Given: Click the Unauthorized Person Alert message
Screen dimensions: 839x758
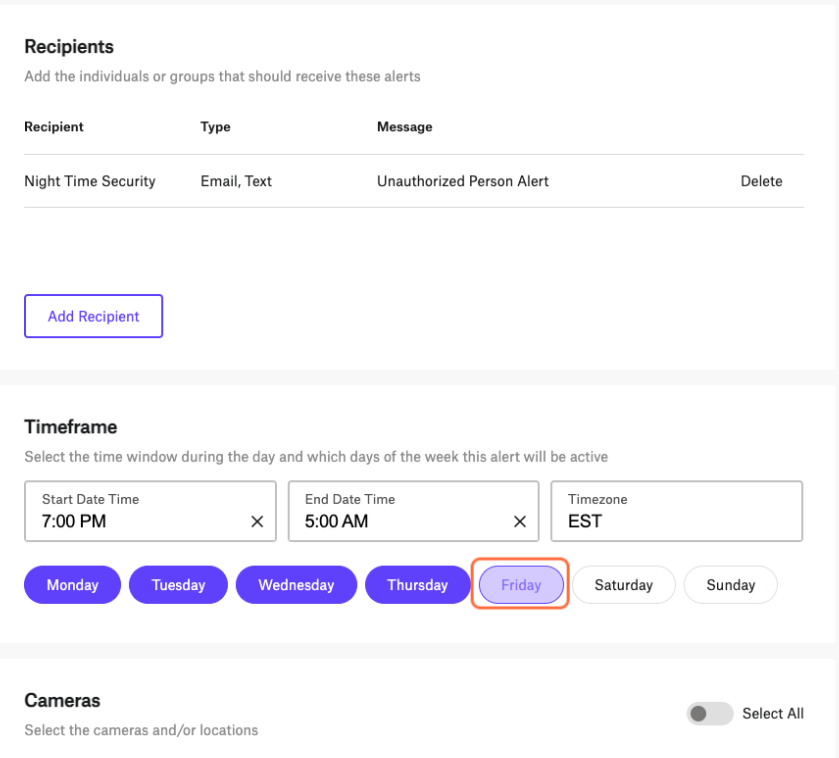Looking at the screenshot, I should pyautogui.click(x=463, y=181).
